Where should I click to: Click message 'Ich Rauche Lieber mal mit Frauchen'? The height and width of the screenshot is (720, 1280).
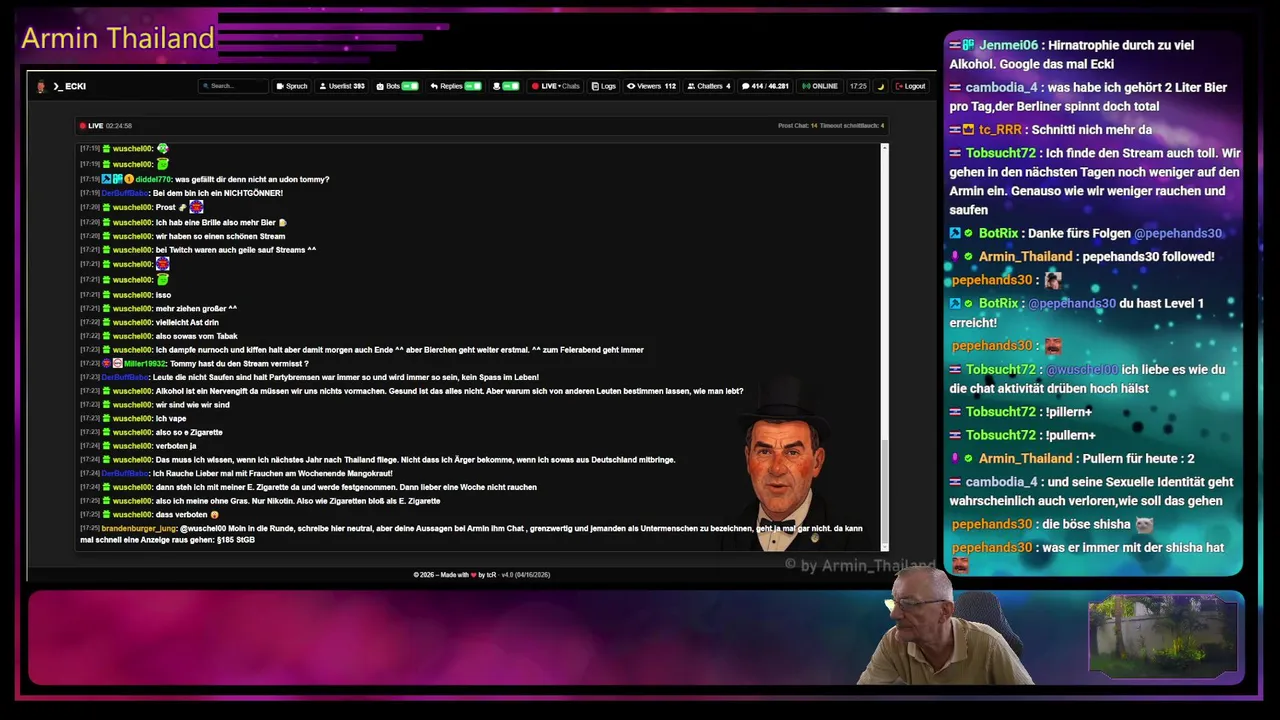272,473
